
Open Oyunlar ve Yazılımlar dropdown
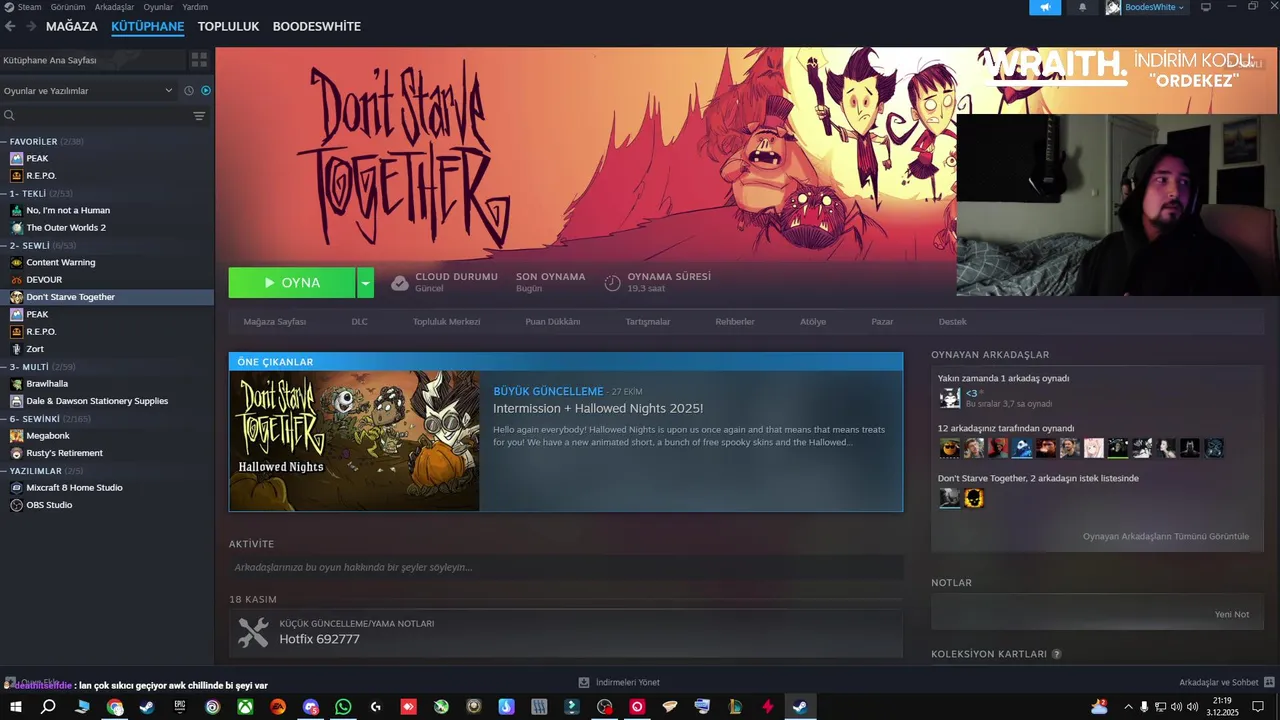(x=89, y=91)
